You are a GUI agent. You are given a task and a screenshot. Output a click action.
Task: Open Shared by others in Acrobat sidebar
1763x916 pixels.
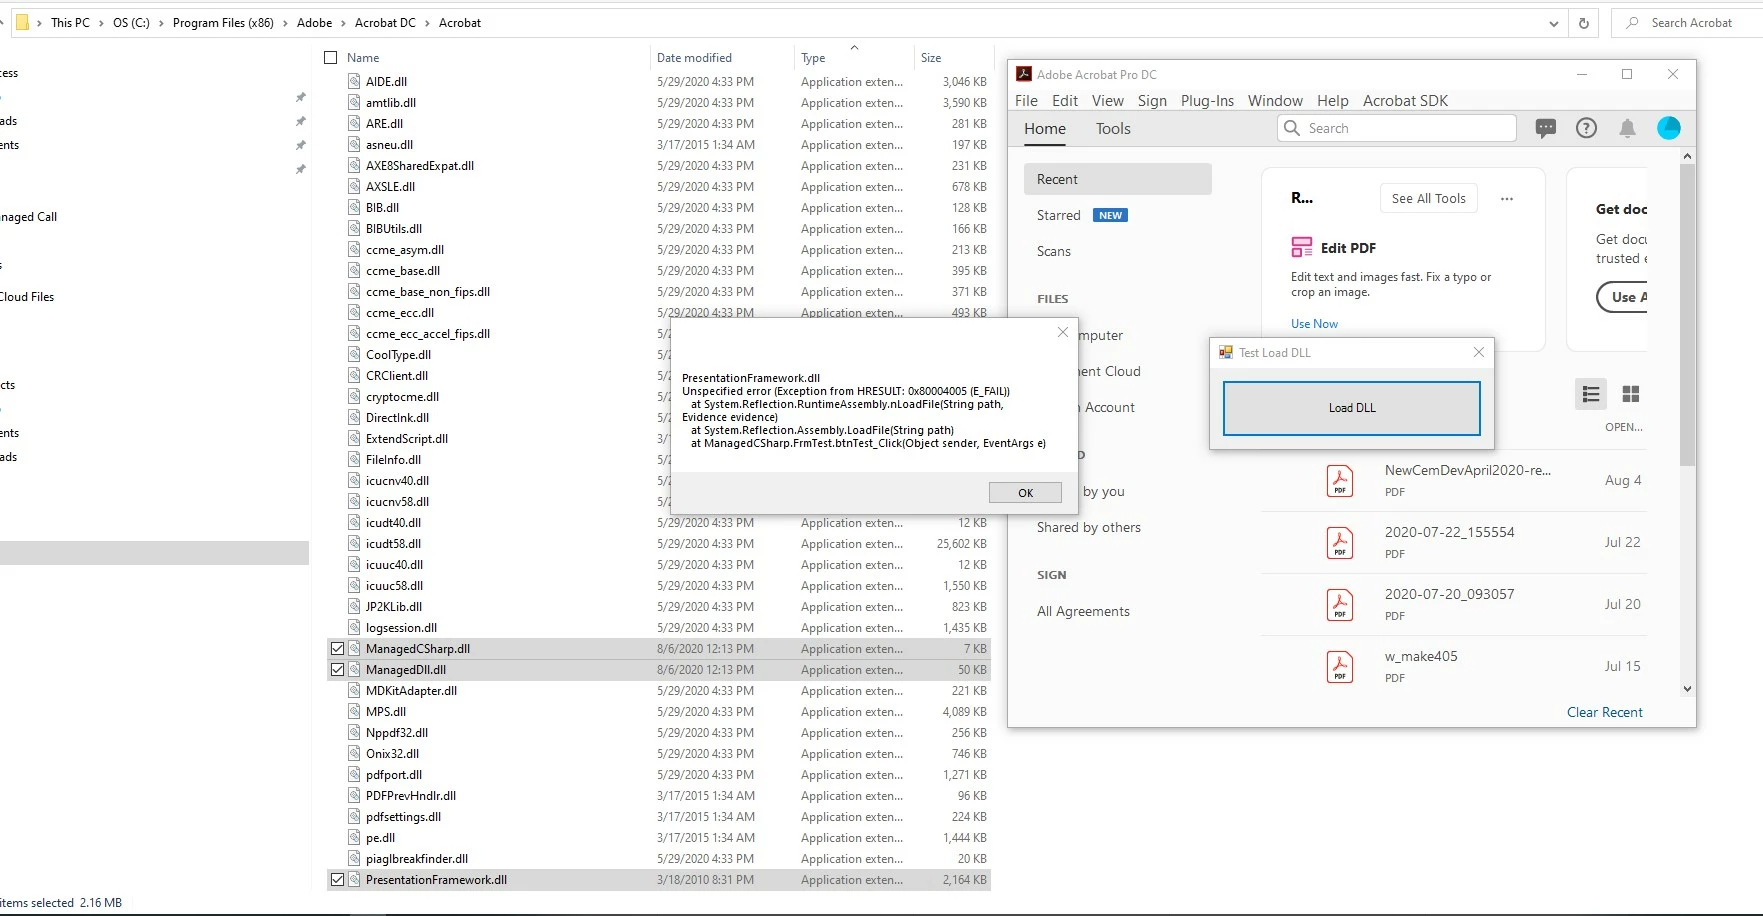[1088, 527]
